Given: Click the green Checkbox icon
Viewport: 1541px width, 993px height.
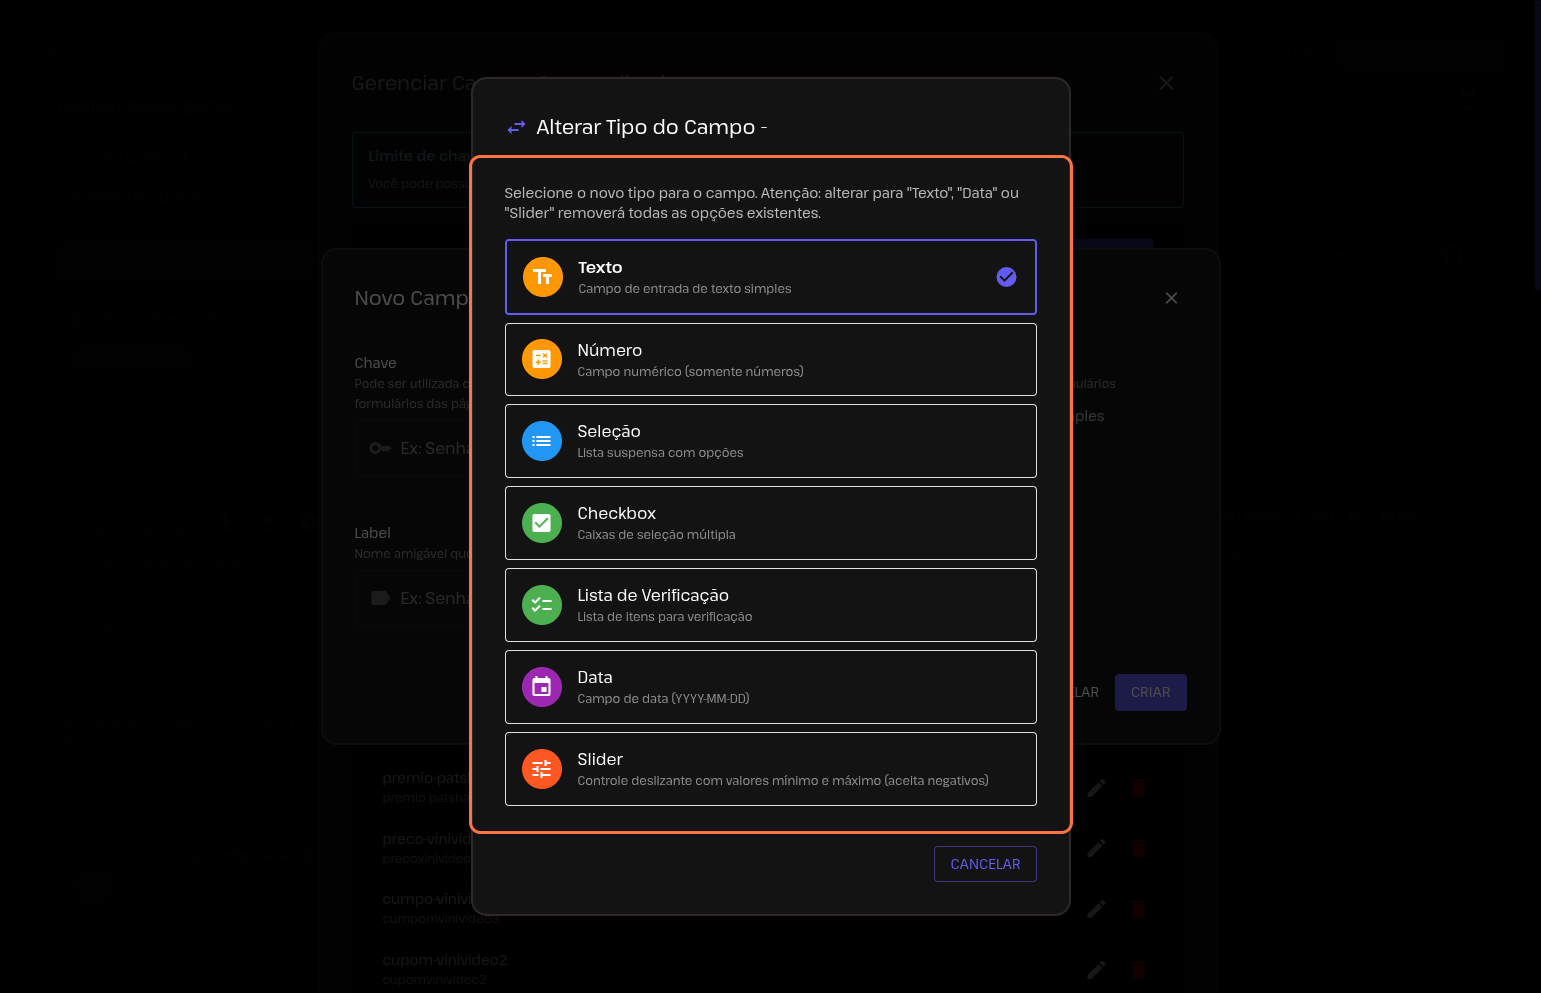Looking at the screenshot, I should click(x=541, y=523).
